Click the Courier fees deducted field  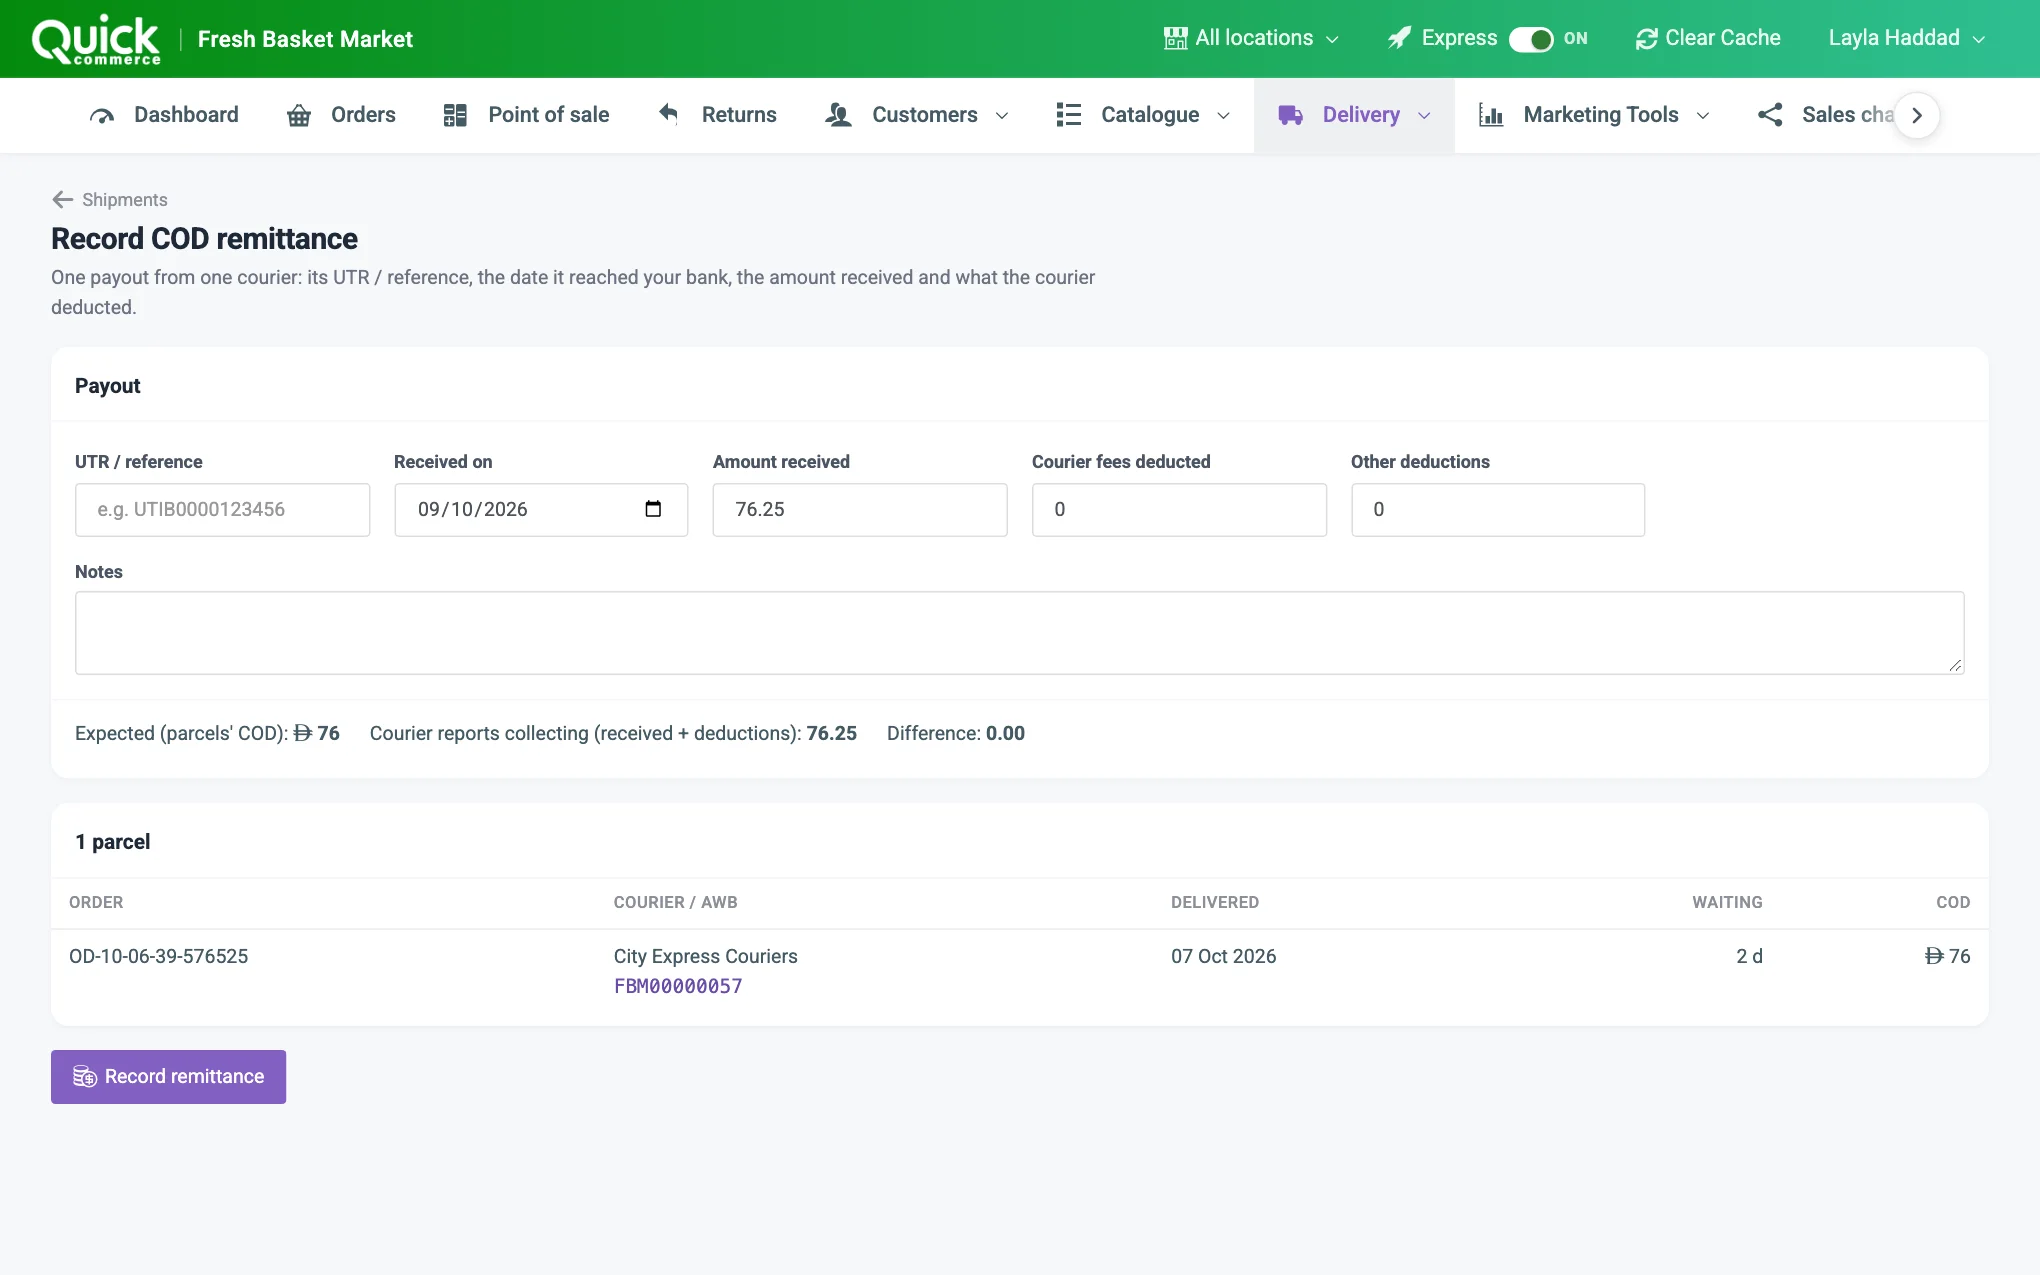[1179, 510]
